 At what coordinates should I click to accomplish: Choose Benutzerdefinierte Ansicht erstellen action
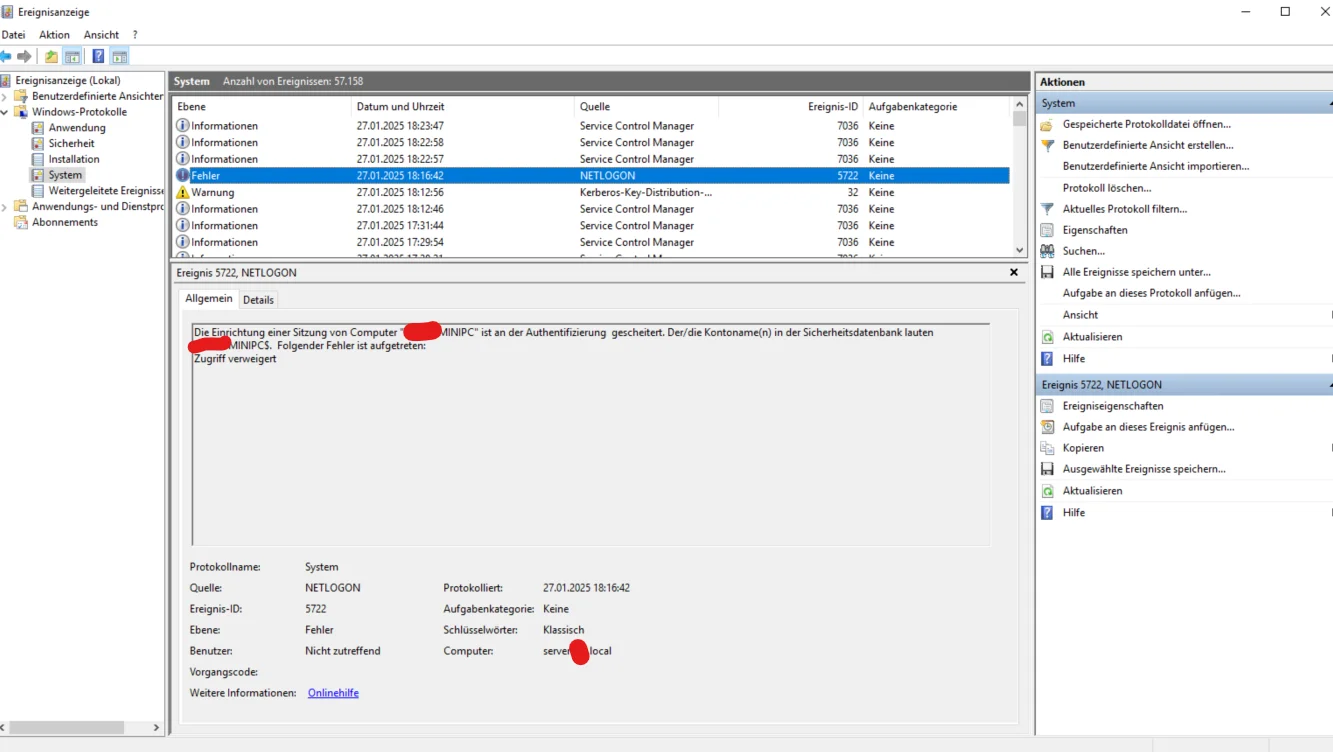tap(1148, 145)
